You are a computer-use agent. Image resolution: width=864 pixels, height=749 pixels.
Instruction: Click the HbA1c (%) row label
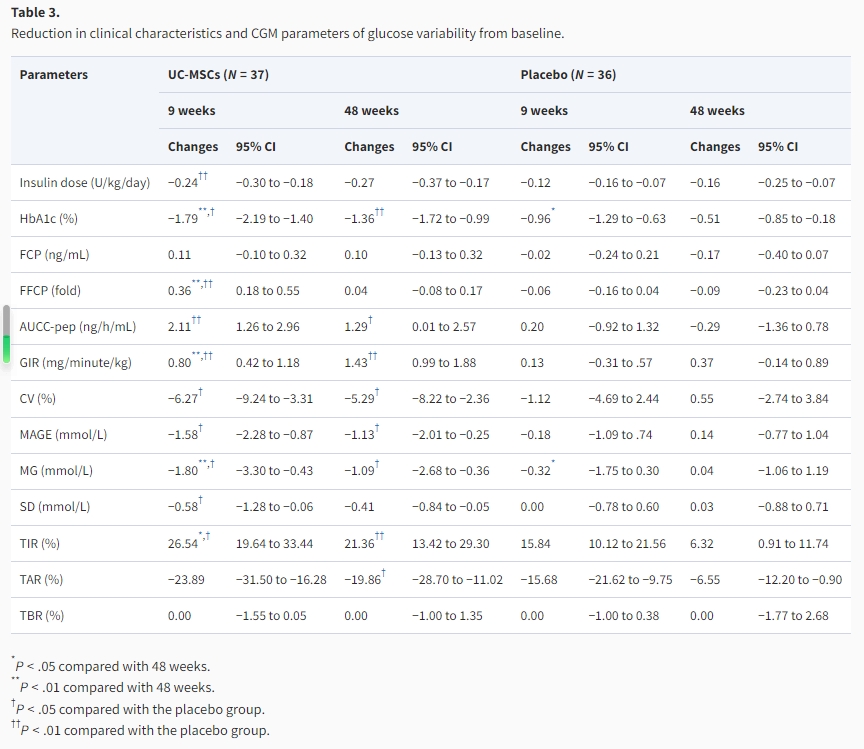pos(49,219)
